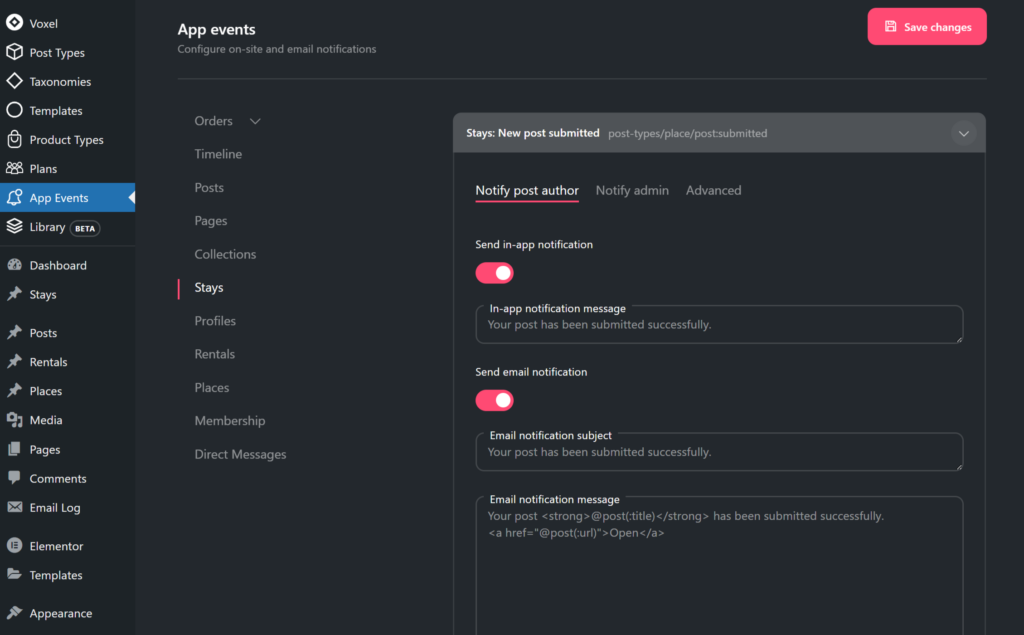Screen dimensions: 1024x635
Task: Click the Voxel logo icon
Action: [x=15, y=23]
